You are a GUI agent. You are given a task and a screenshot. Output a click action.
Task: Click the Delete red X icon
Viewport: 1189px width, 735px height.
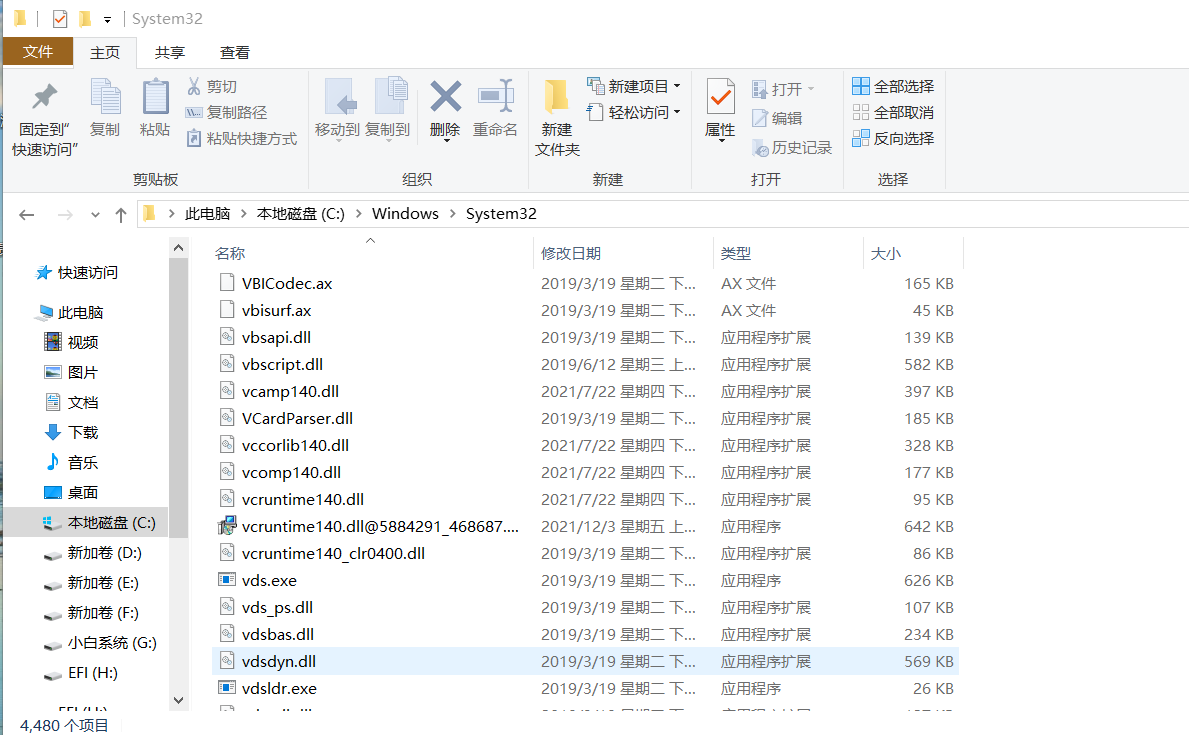coord(445,96)
